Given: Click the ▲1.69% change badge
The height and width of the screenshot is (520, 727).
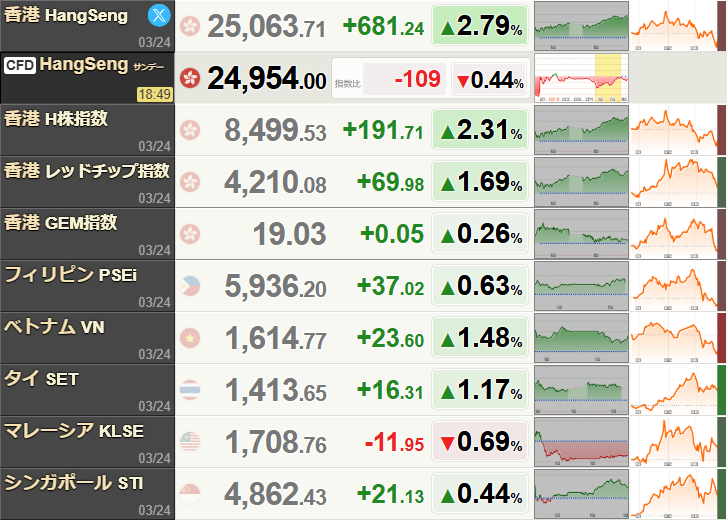Looking at the screenshot, I should pos(480,181).
